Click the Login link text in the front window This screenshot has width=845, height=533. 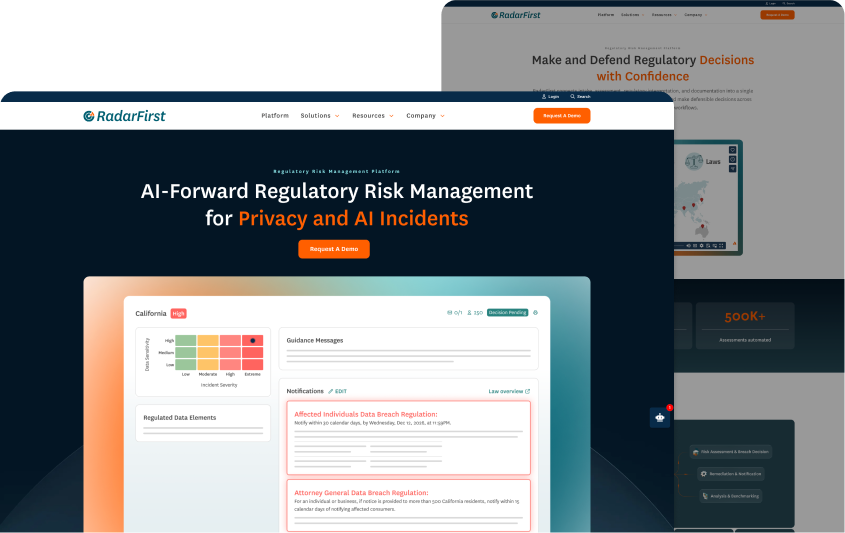tap(553, 96)
